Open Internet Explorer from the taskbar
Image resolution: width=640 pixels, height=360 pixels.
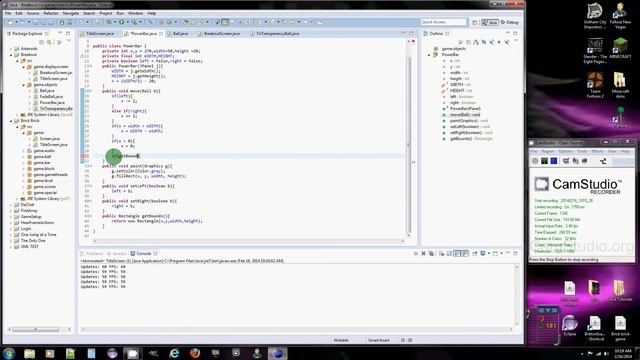[x=174, y=353]
